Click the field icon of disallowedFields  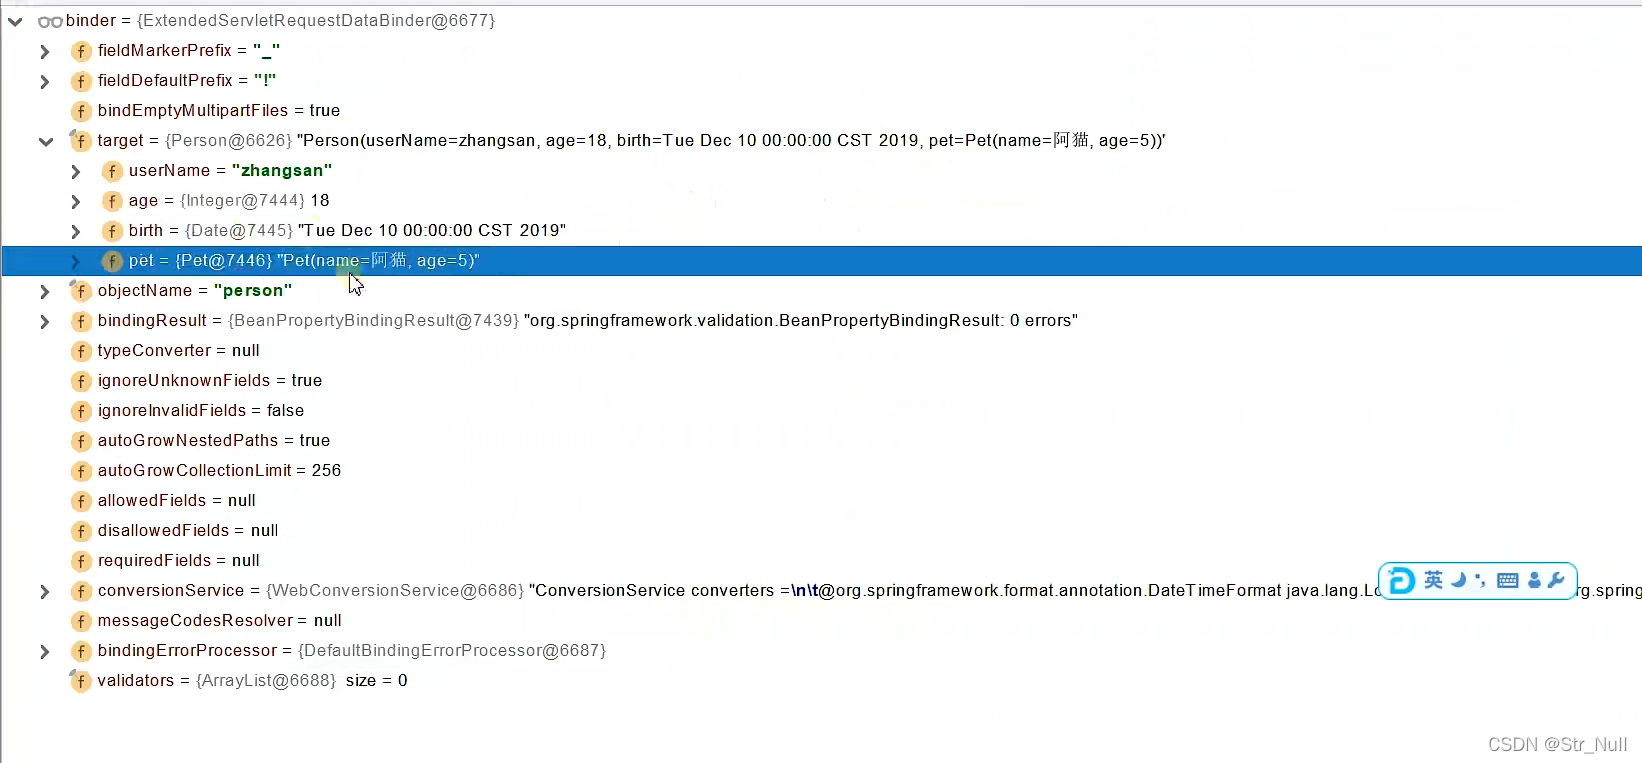click(81, 531)
